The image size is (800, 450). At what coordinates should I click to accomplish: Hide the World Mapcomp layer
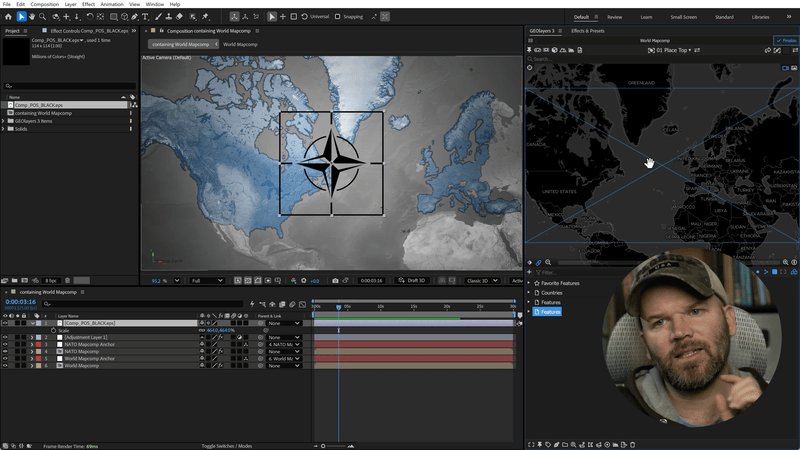coord(5,366)
